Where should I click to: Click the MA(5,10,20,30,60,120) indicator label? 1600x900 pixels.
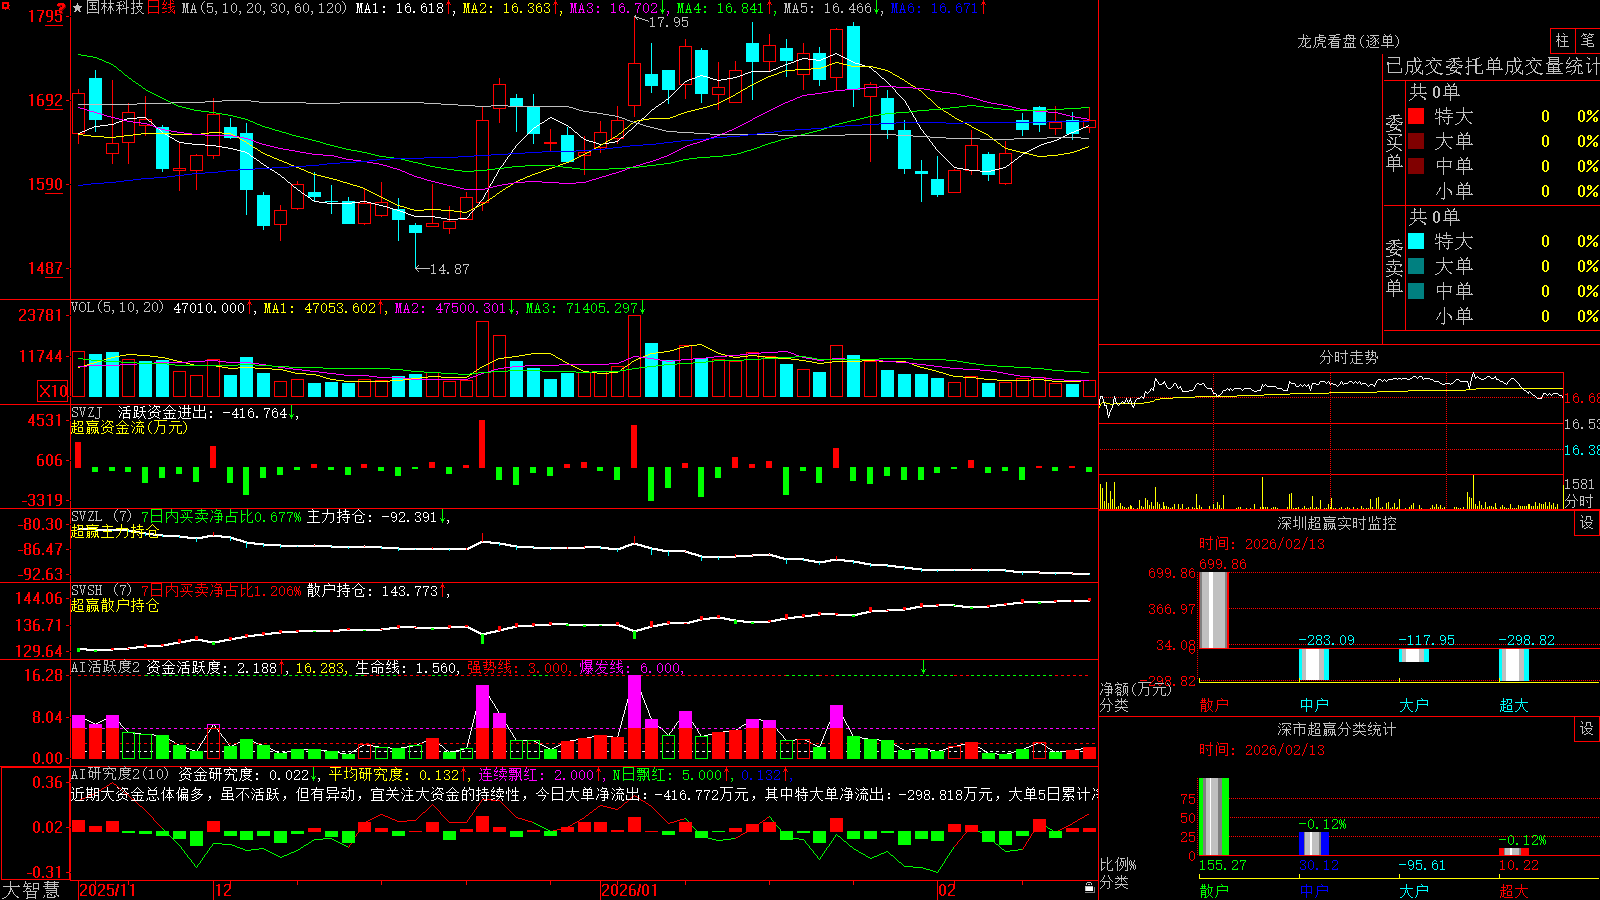[264, 8]
